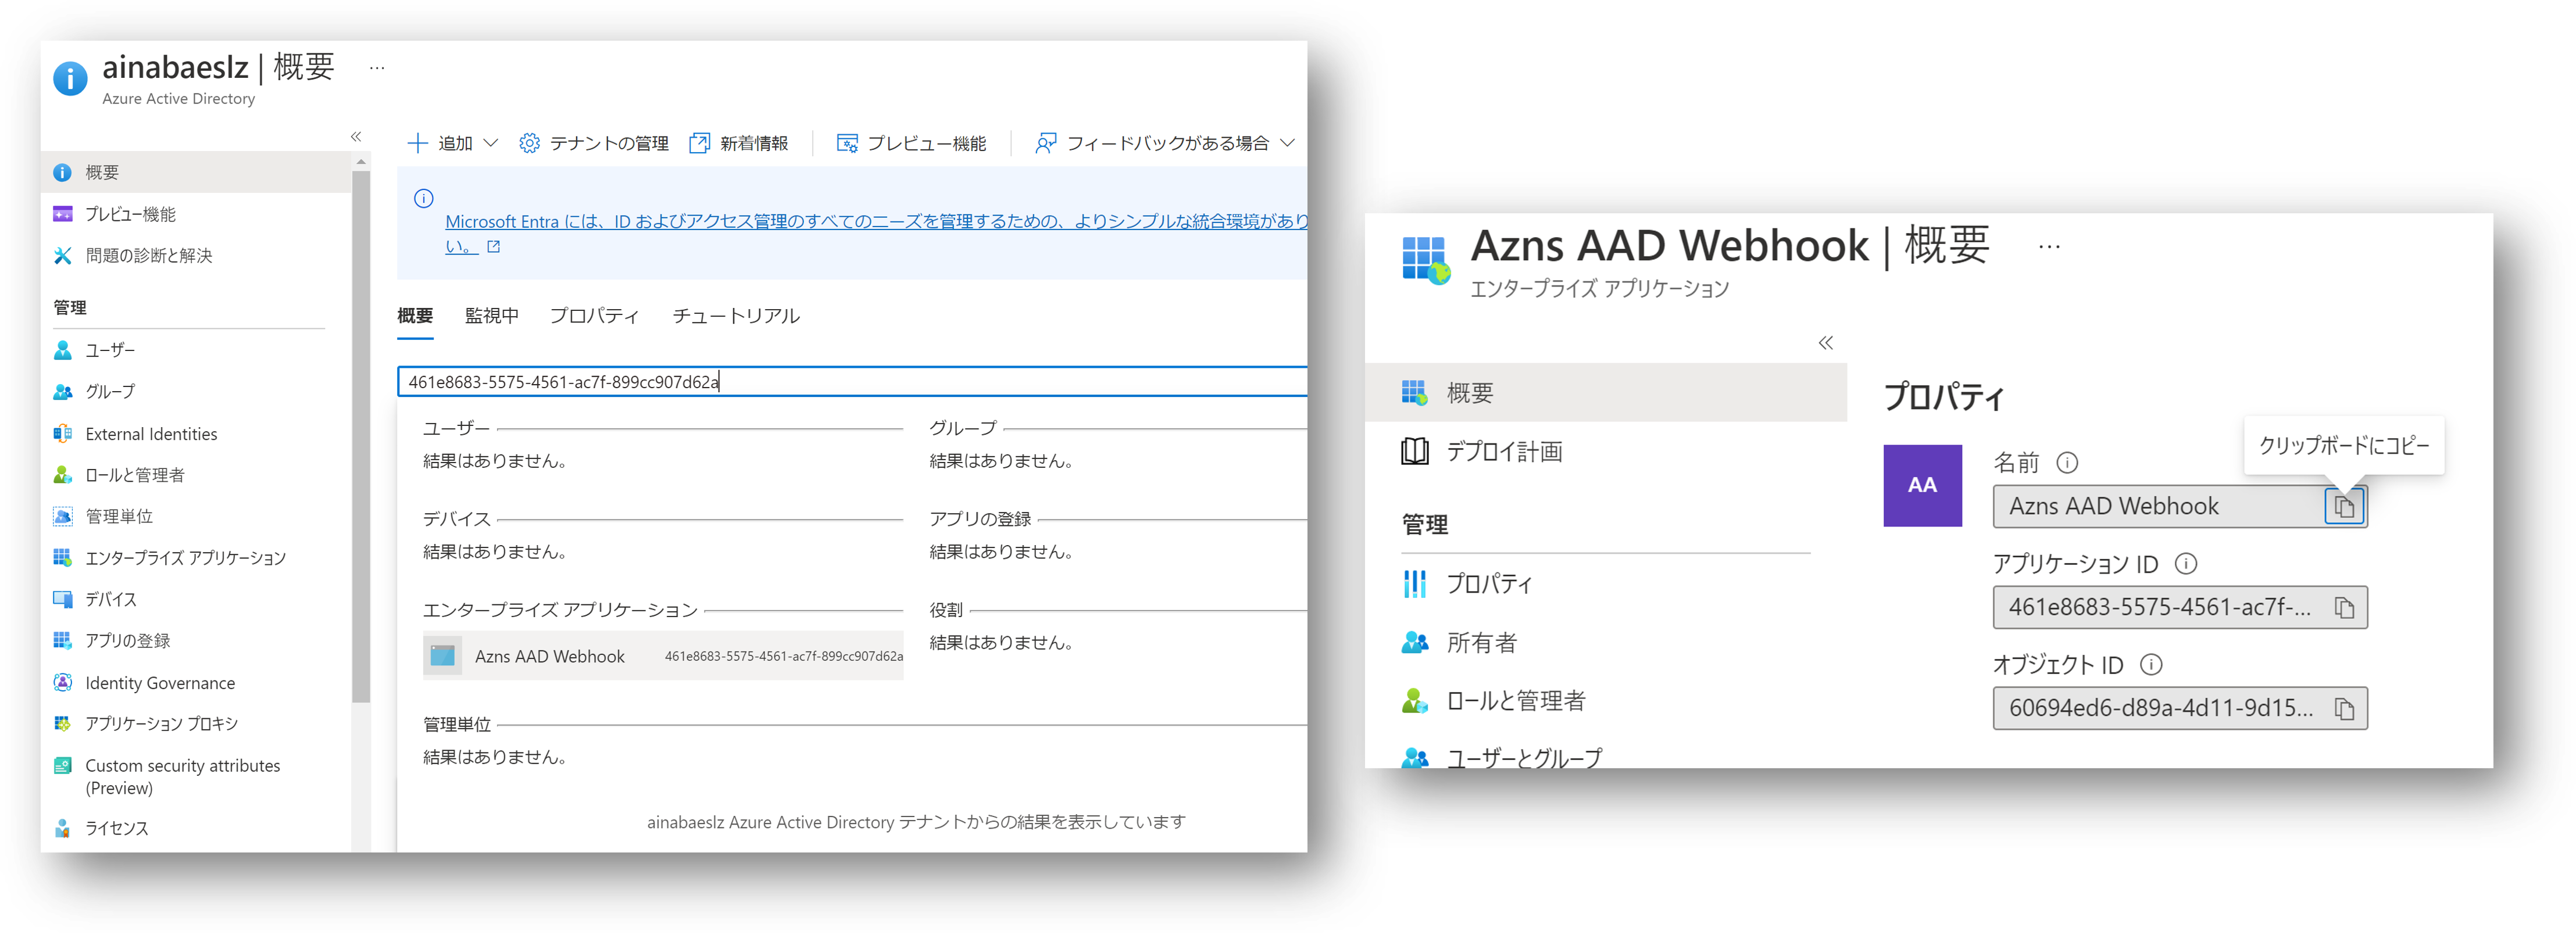Open アプリの登録 sidebar icon
The width and height of the screenshot is (2576, 935).
[x=63, y=641]
